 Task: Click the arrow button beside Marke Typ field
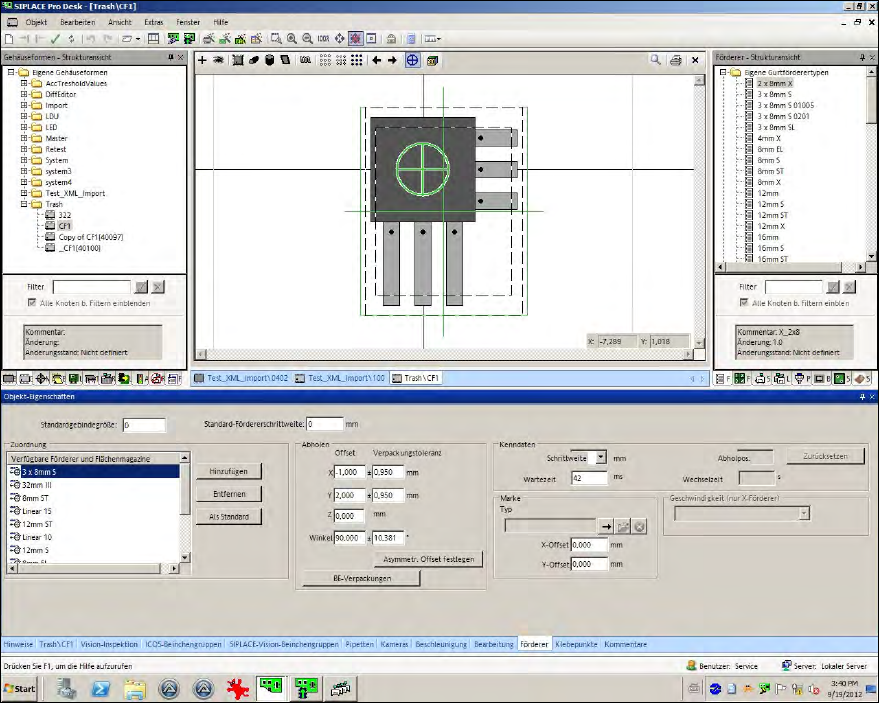click(605, 525)
